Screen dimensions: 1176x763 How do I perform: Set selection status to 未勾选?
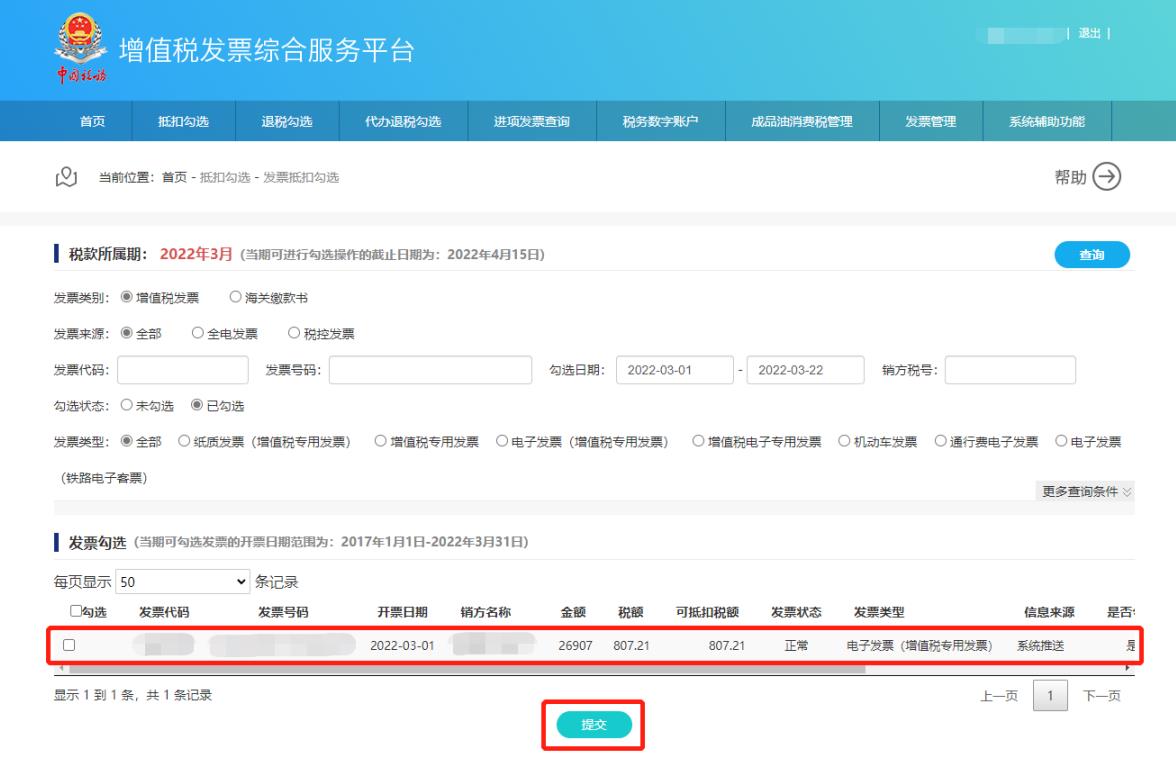126,406
